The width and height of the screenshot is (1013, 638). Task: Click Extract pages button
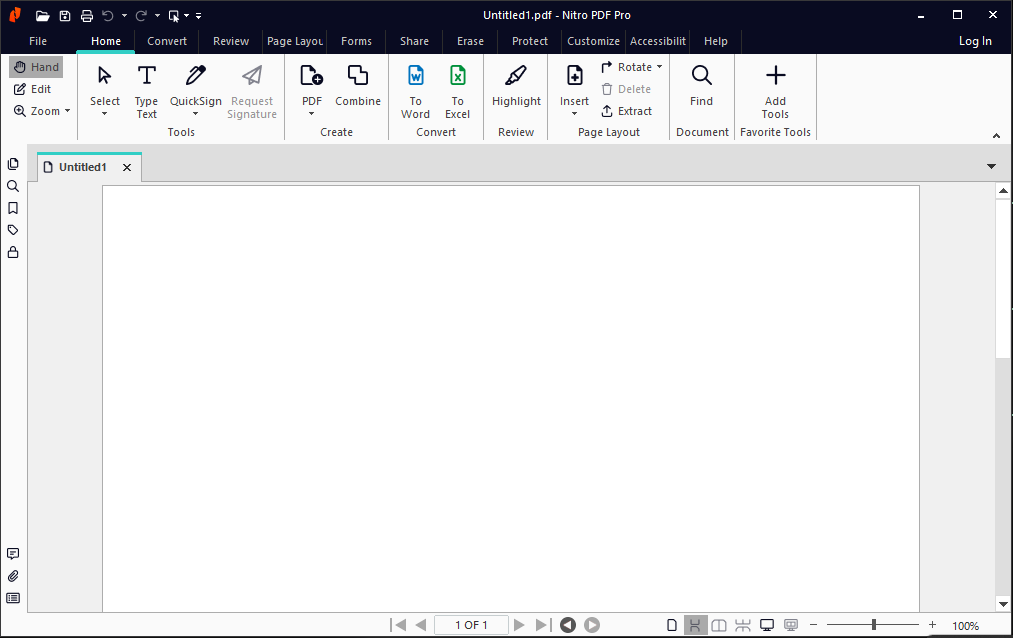(x=627, y=111)
